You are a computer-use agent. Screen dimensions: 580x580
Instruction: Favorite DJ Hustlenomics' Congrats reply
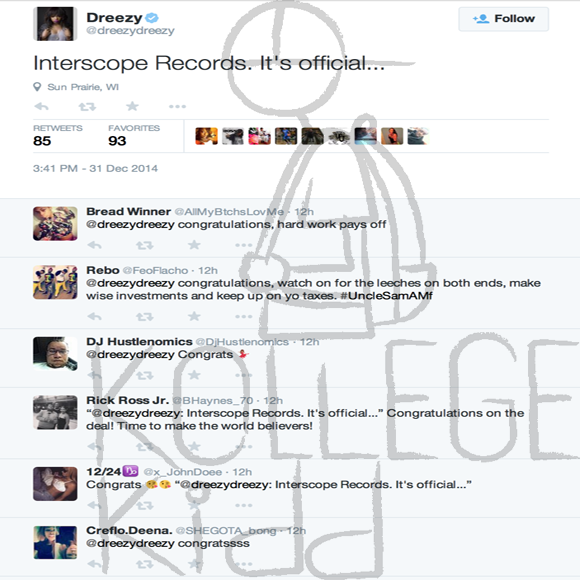194,375
